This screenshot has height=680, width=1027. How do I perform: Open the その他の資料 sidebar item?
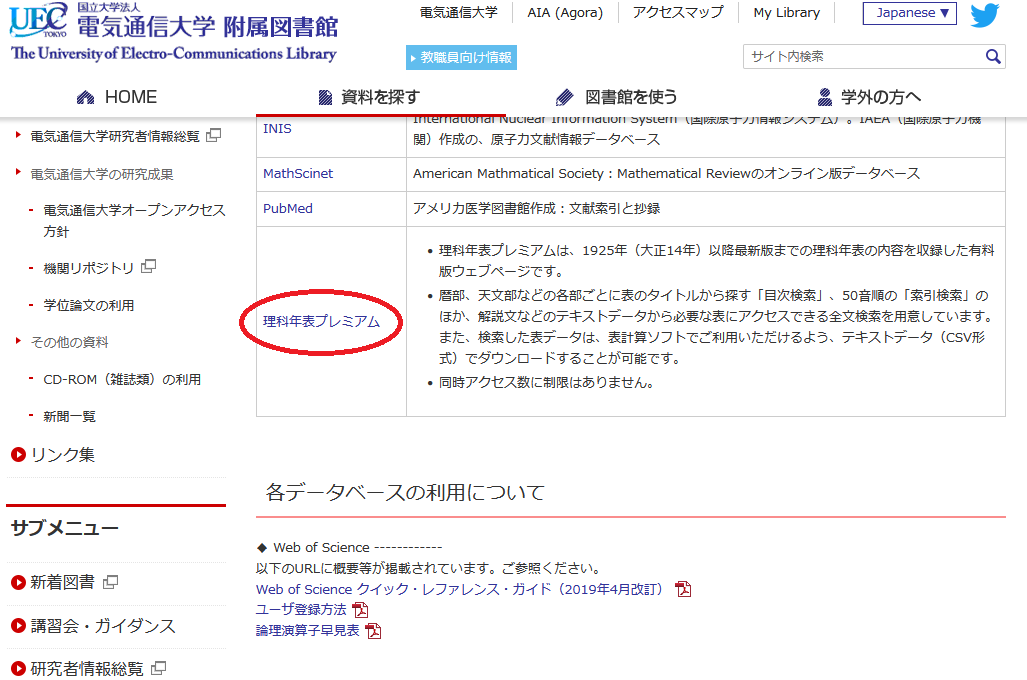click(x=69, y=342)
